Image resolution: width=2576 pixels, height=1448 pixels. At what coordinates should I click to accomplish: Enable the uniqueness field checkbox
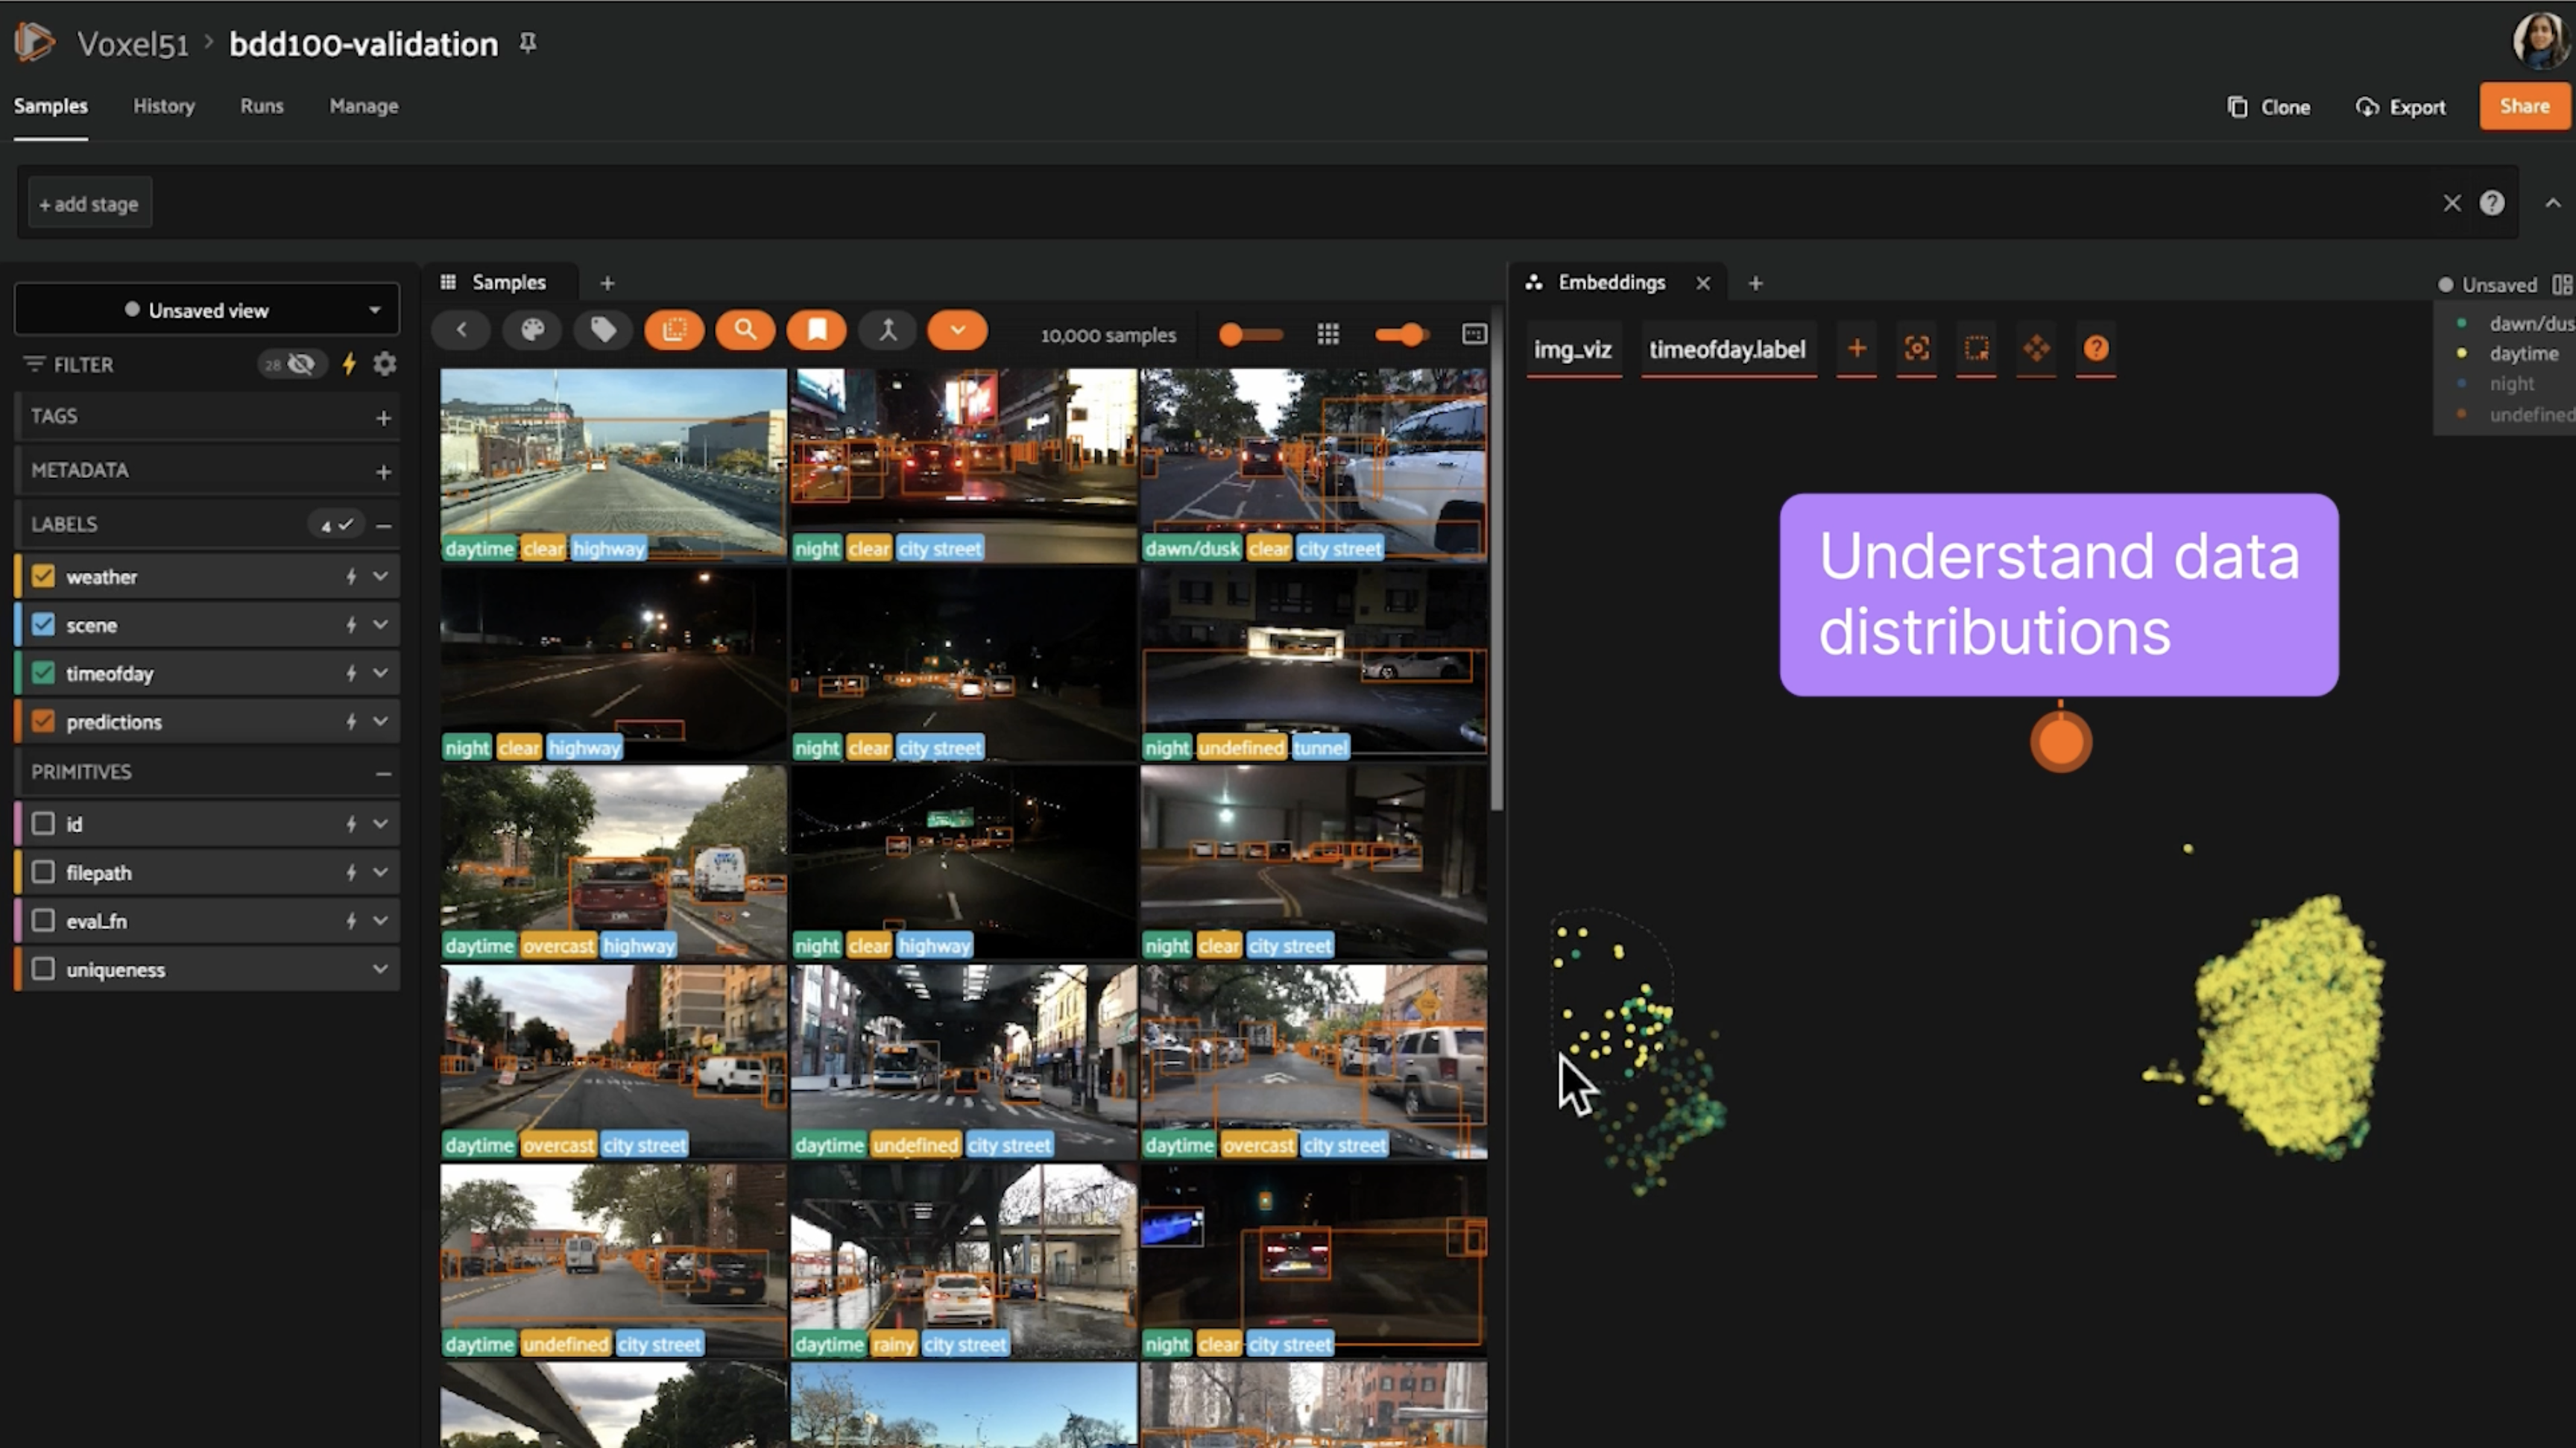(x=43, y=969)
